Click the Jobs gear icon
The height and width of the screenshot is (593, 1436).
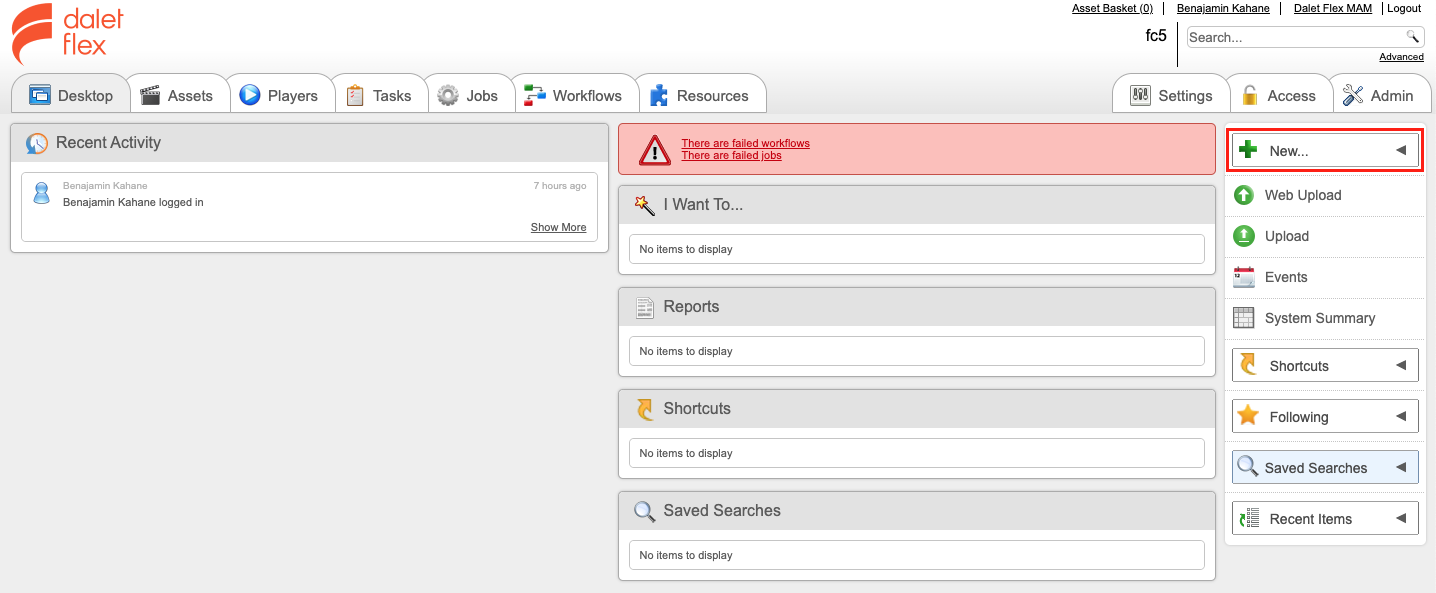(x=448, y=96)
